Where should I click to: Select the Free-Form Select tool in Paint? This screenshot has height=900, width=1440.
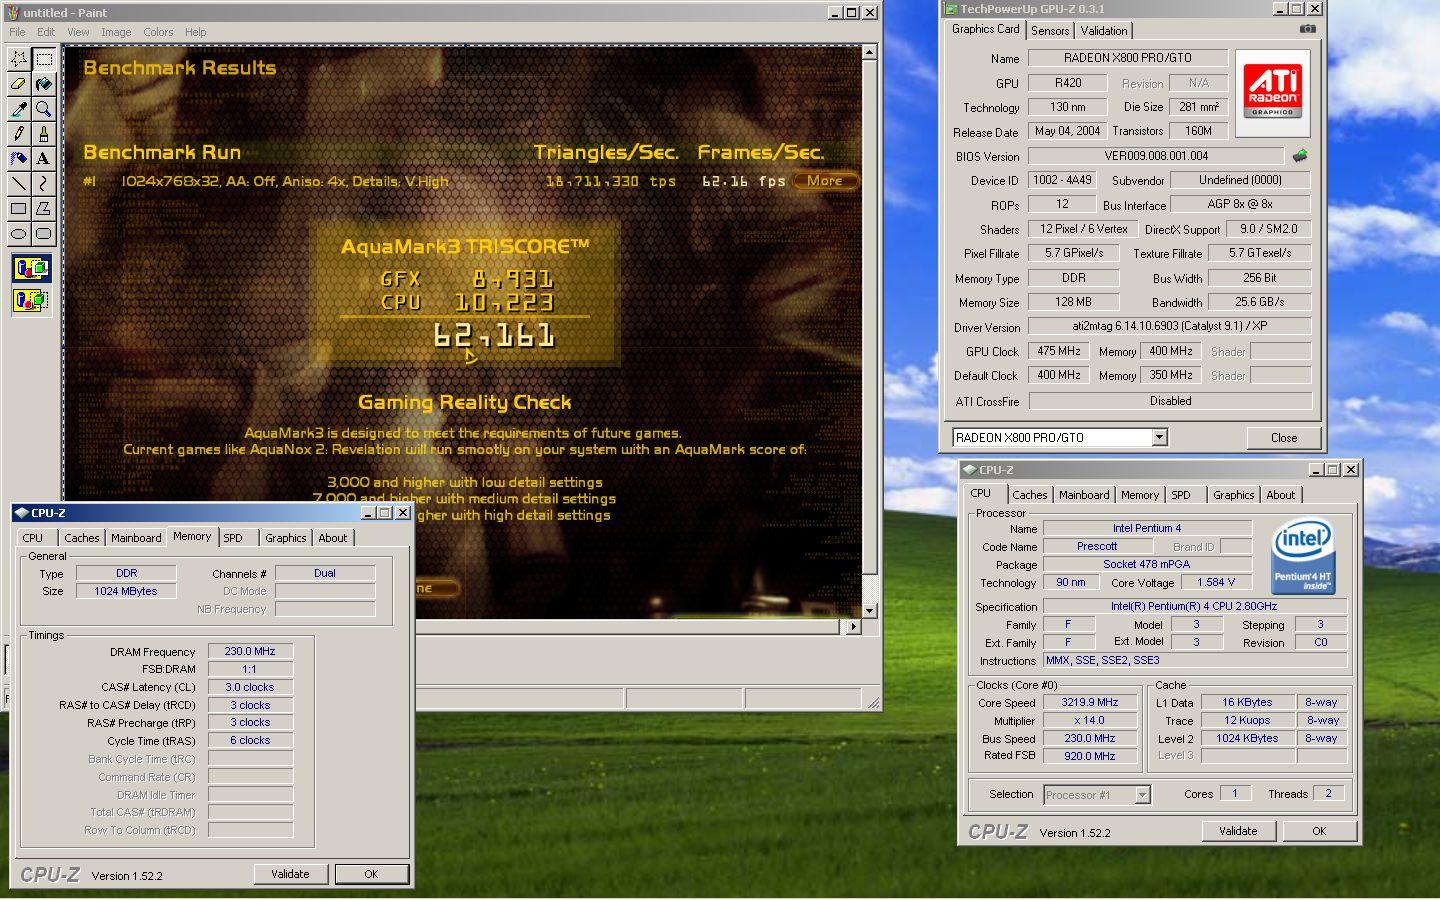point(18,59)
